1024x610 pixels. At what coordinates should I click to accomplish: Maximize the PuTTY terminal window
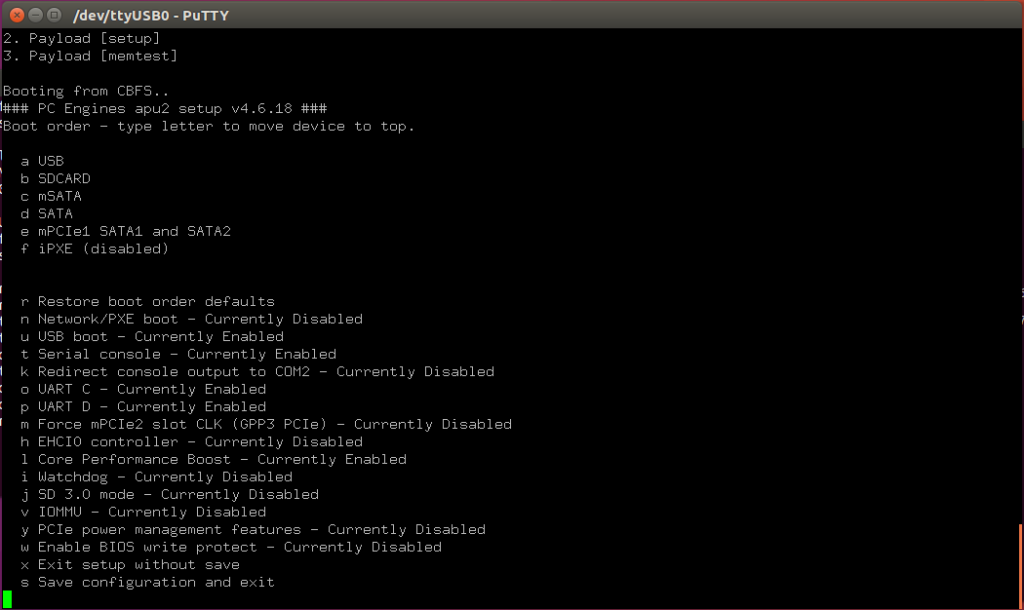coord(54,15)
